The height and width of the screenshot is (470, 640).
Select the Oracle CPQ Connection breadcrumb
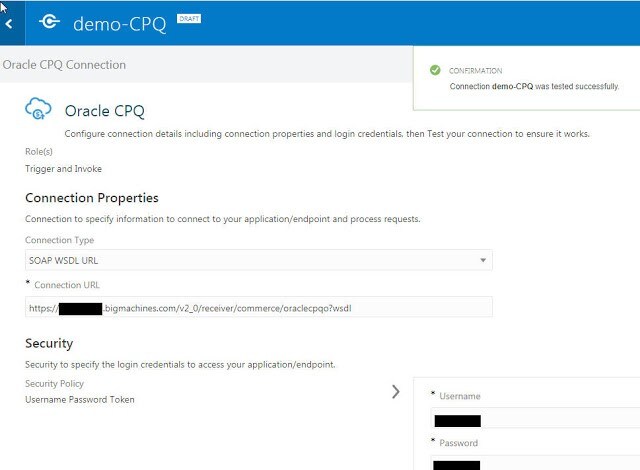65,65
